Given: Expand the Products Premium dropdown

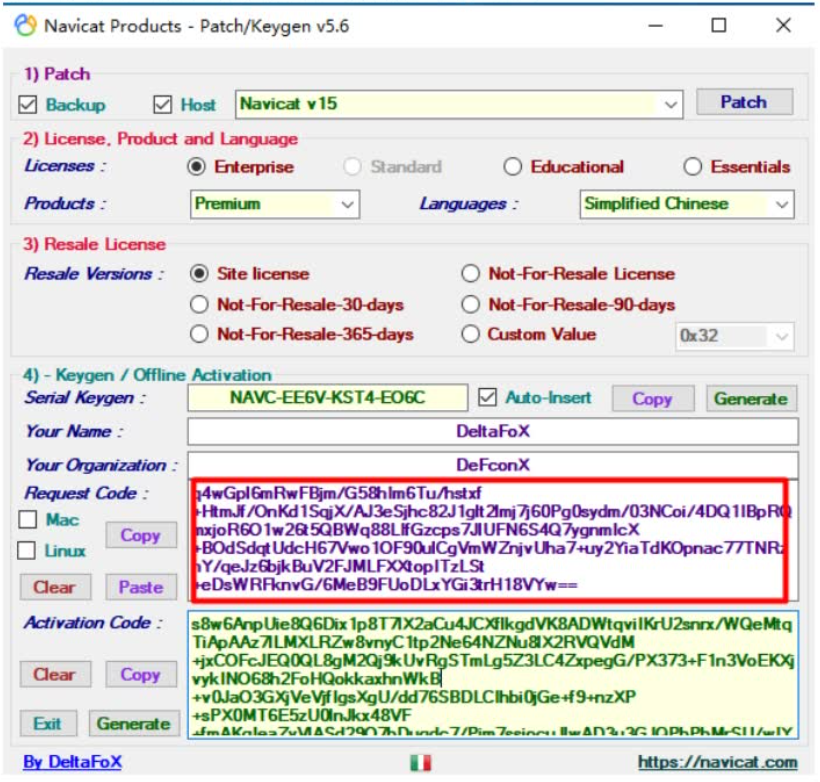Looking at the screenshot, I should coord(347,204).
